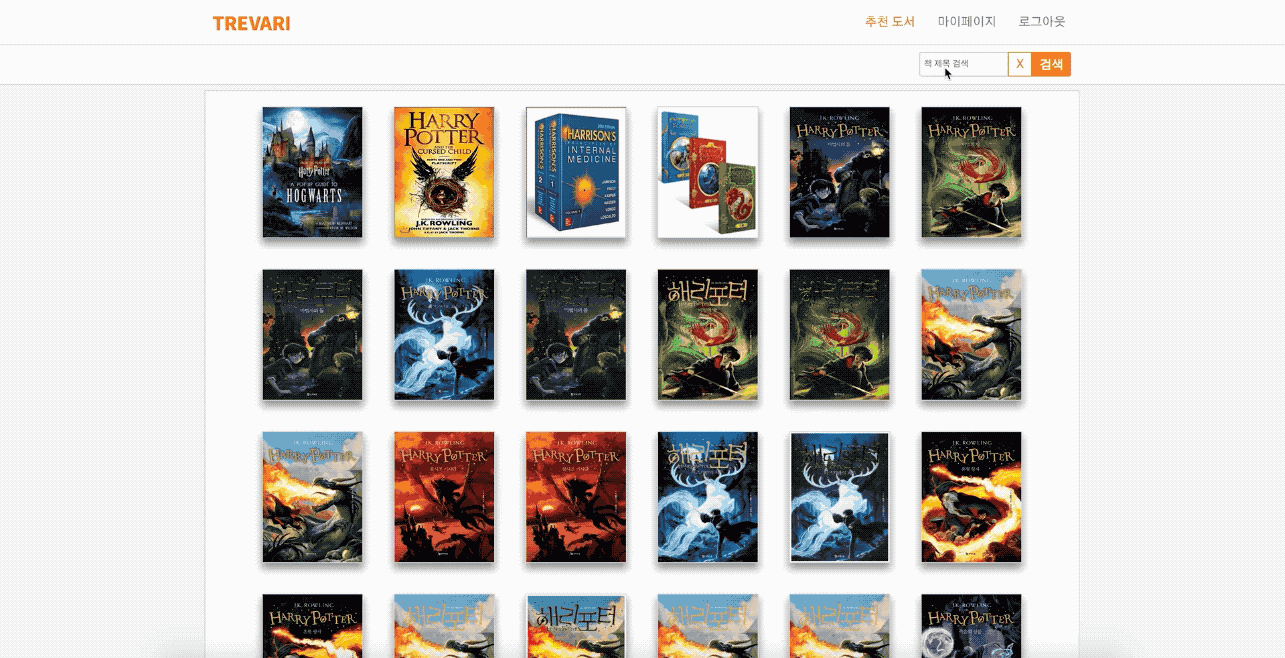This screenshot has width=1285, height=658.
Task: Open faded-title Korean green phoenix cover
Action: pos(840,335)
